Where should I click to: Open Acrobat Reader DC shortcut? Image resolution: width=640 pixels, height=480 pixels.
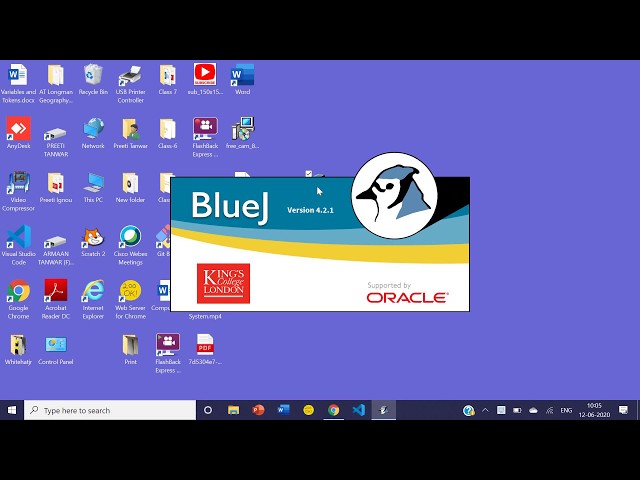(56, 299)
